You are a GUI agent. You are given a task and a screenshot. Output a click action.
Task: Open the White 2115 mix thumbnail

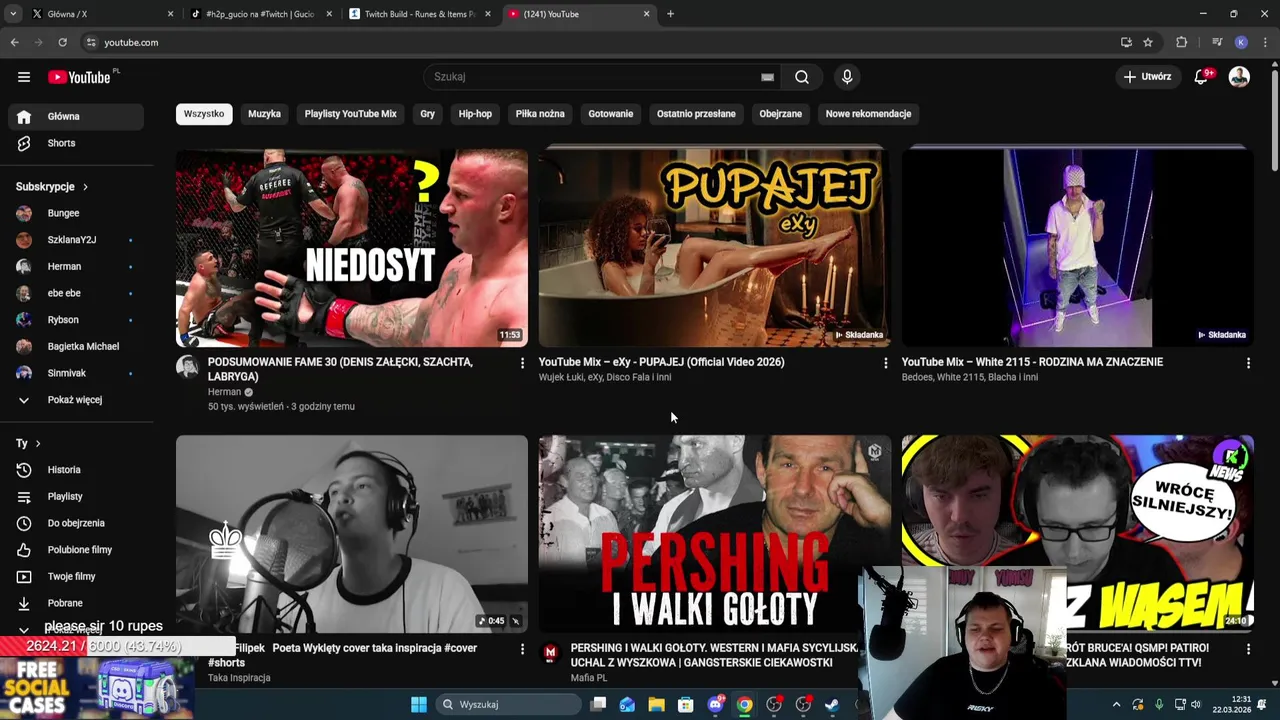(1077, 248)
